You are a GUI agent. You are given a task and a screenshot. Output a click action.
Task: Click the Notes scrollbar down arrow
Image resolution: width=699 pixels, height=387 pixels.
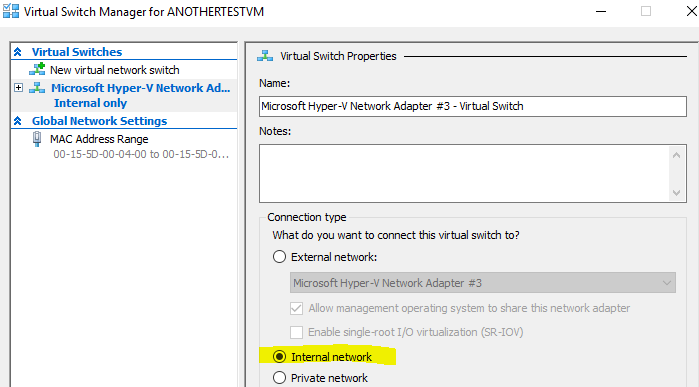(676, 193)
